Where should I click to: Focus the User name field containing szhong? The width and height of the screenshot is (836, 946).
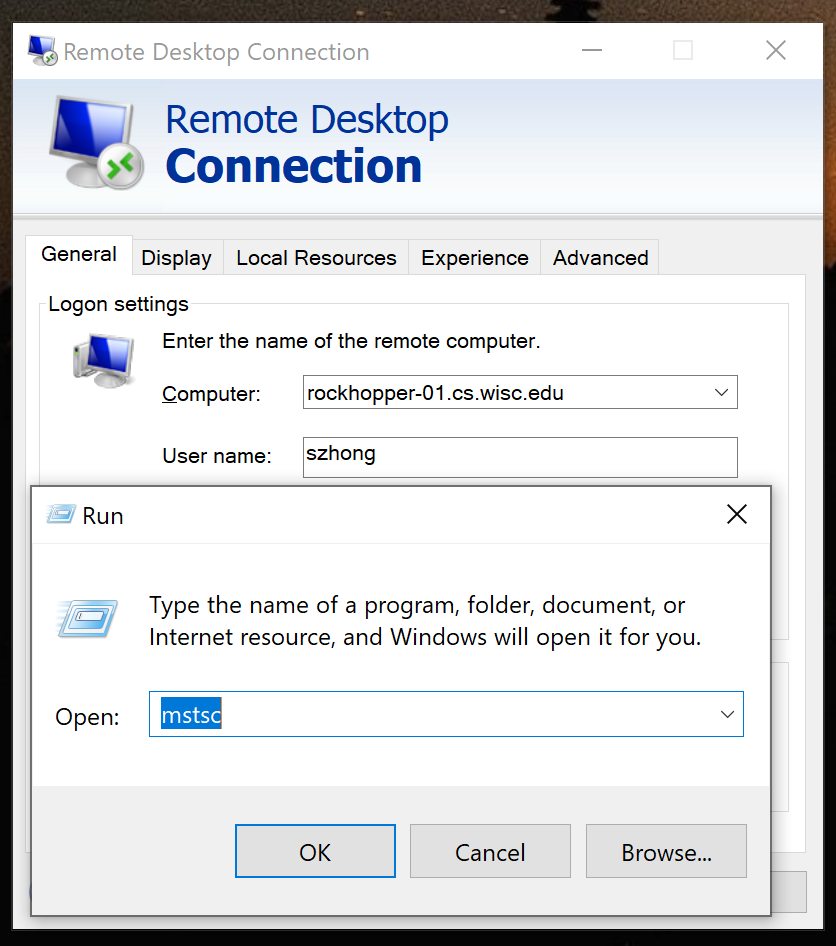(x=519, y=456)
